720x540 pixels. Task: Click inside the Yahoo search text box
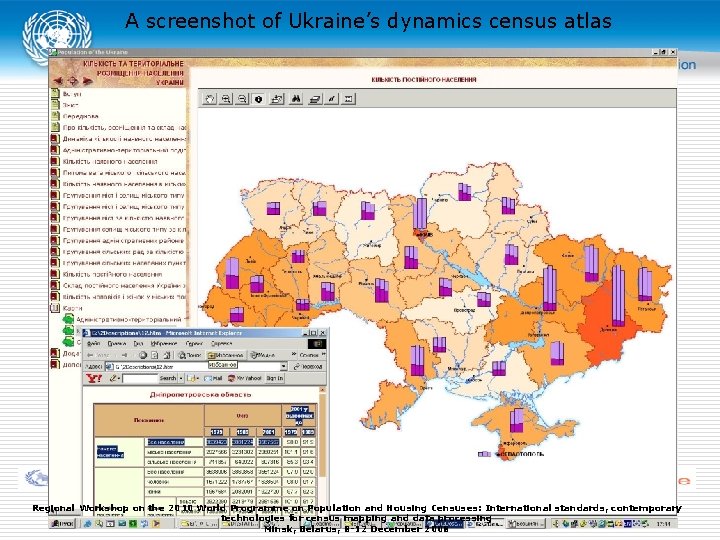[140, 378]
